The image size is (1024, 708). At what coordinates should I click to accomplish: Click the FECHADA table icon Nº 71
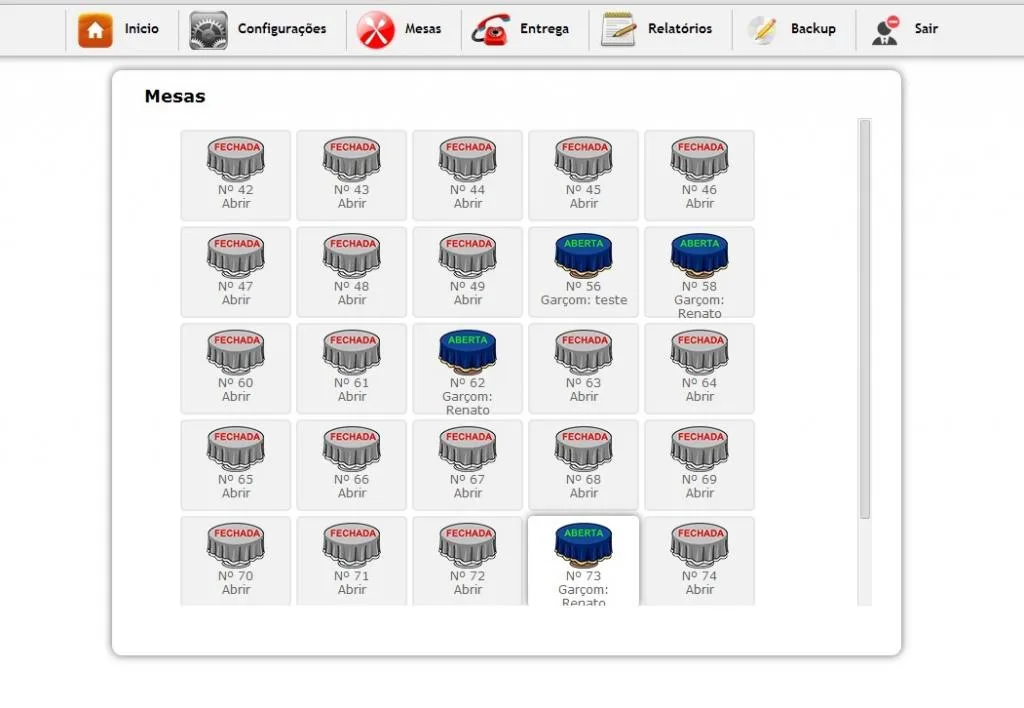point(351,545)
